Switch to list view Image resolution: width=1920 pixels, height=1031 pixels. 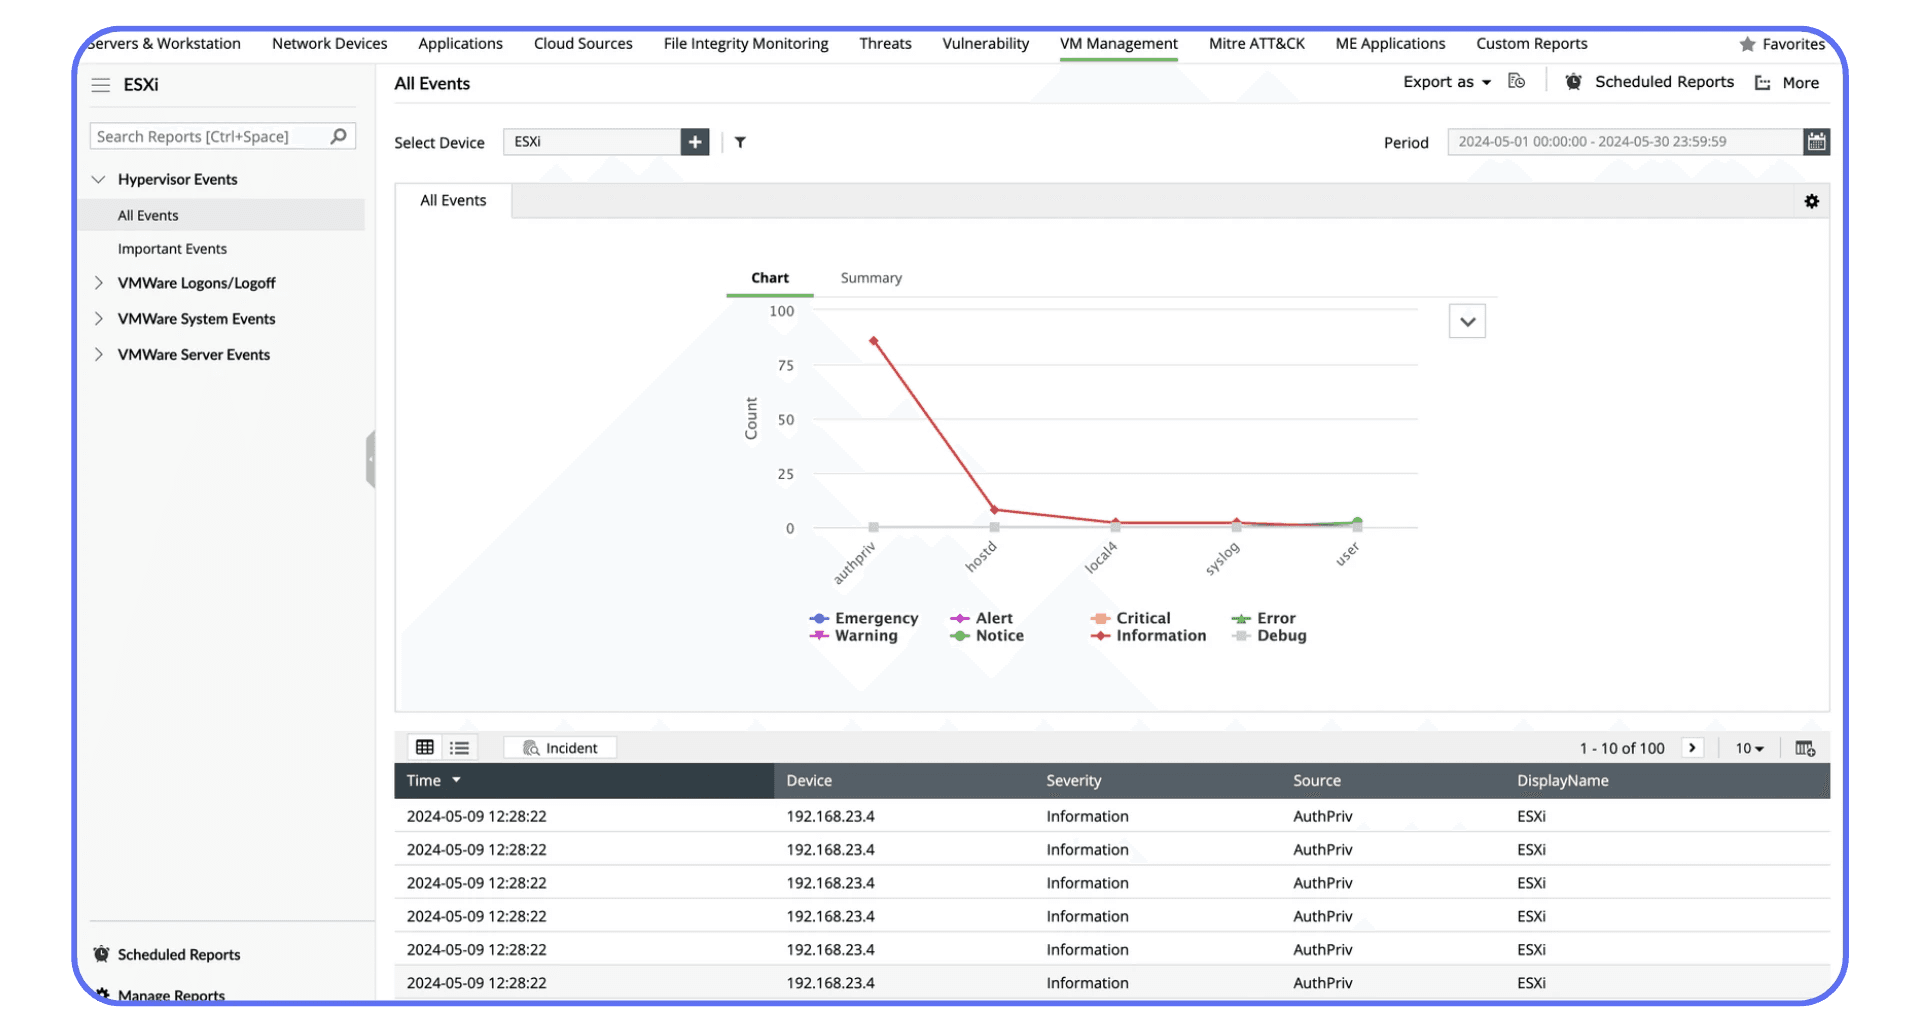point(460,747)
